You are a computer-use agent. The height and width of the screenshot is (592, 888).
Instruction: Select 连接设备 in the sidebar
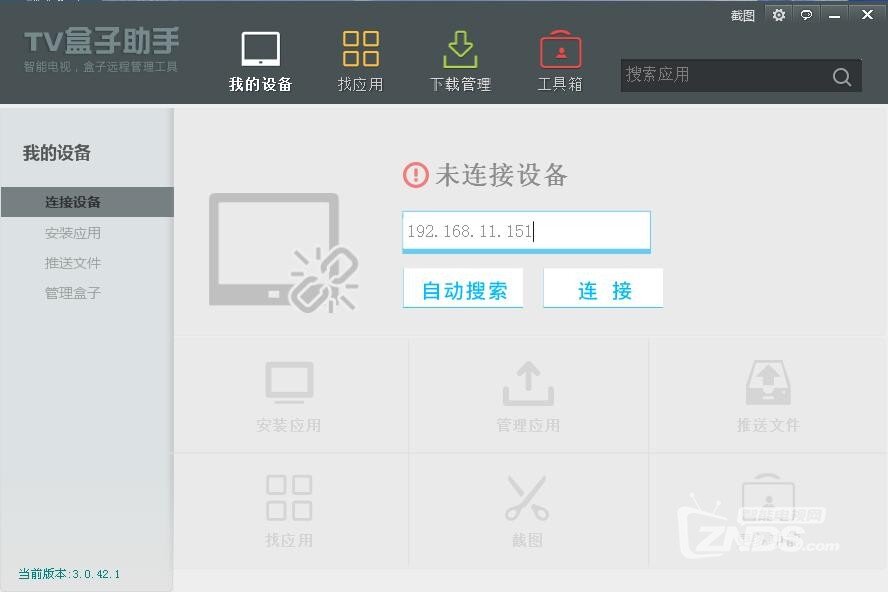pos(87,202)
